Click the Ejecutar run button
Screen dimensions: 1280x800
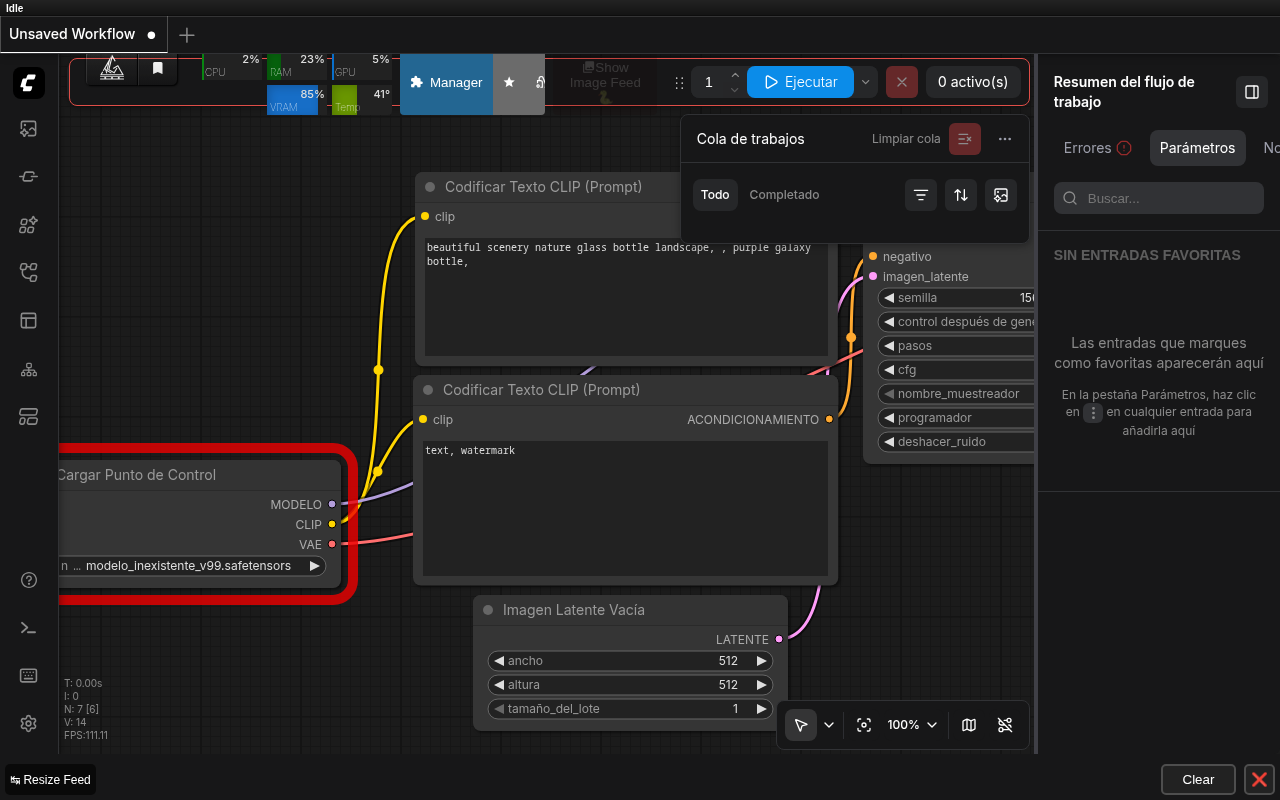(800, 82)
